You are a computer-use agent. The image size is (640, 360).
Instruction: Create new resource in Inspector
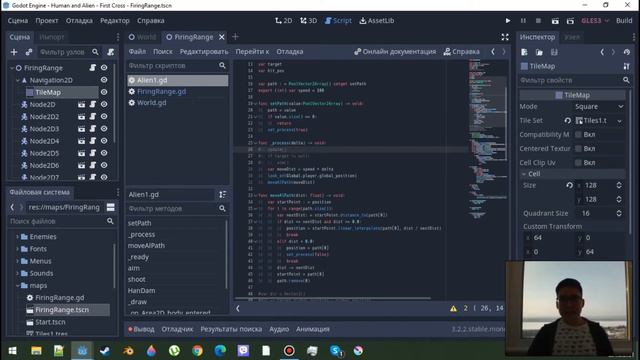coord(524,52)
